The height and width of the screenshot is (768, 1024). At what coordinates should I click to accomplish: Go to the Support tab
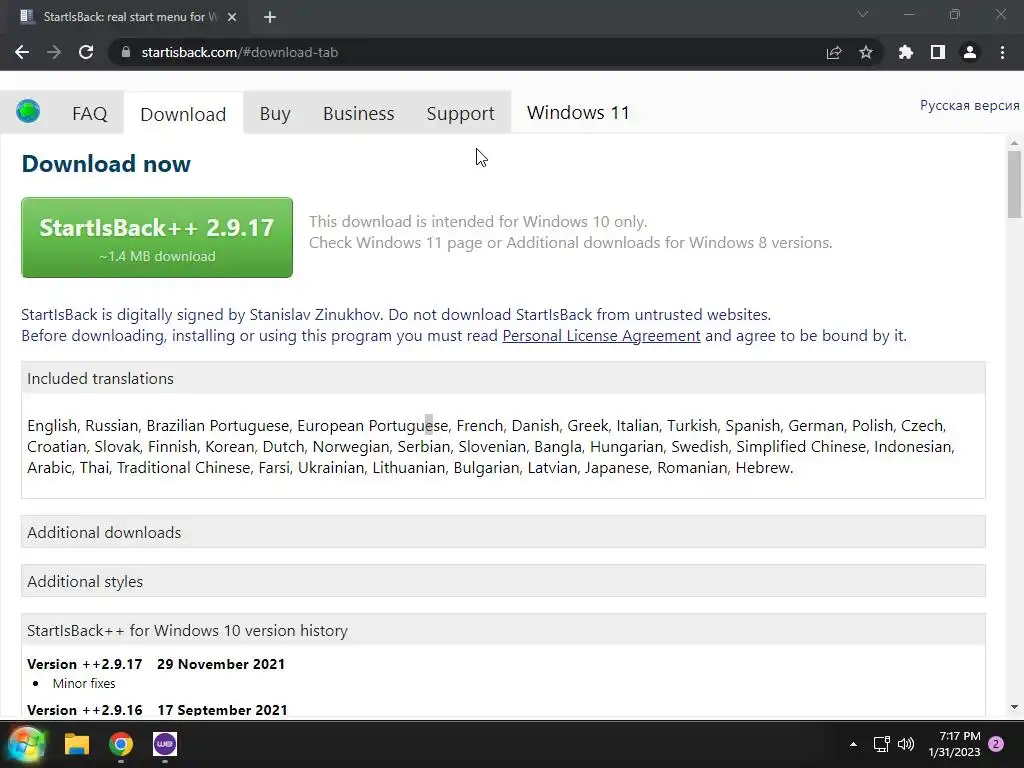tap(460, 113)
